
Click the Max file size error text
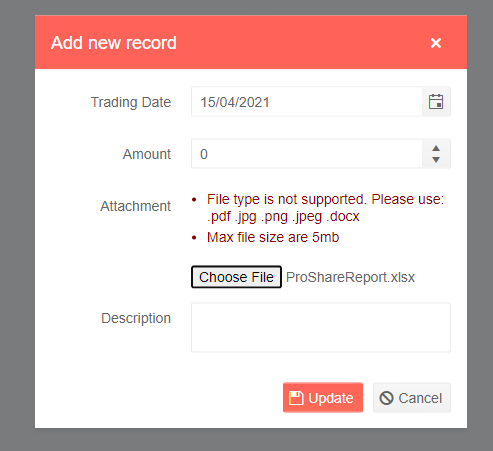pyautogui.click(x=273, y=237)
